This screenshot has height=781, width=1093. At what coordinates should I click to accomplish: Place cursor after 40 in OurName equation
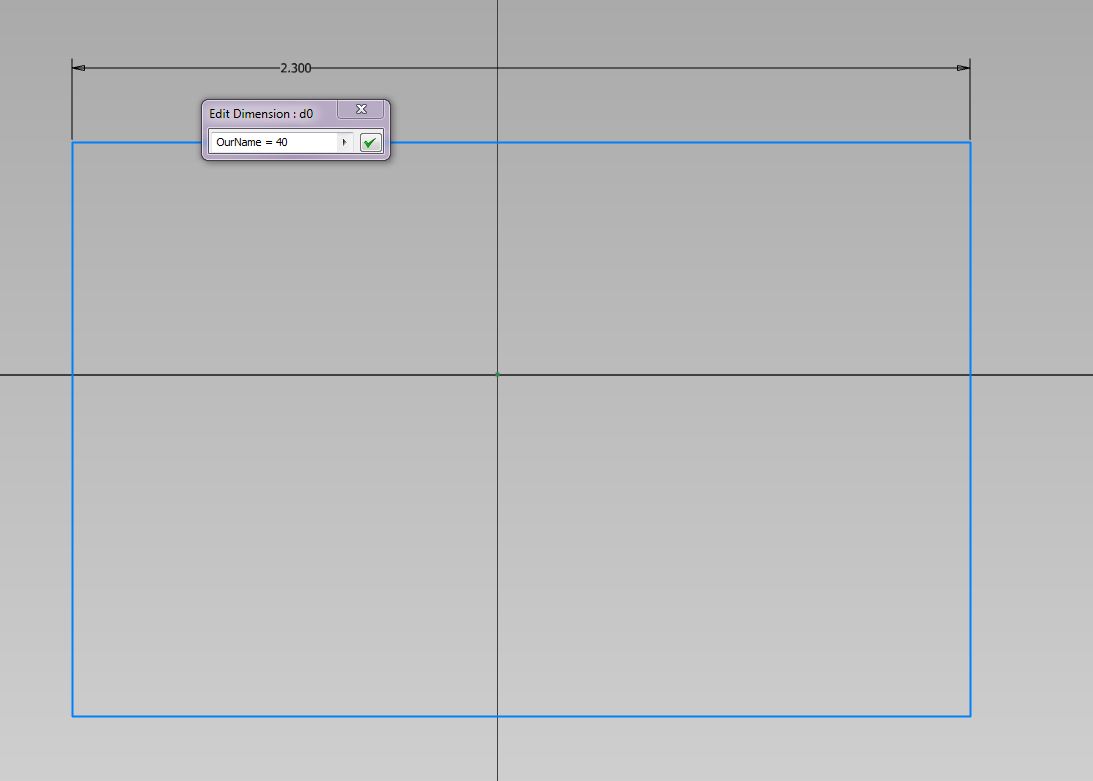coord(292,141)
